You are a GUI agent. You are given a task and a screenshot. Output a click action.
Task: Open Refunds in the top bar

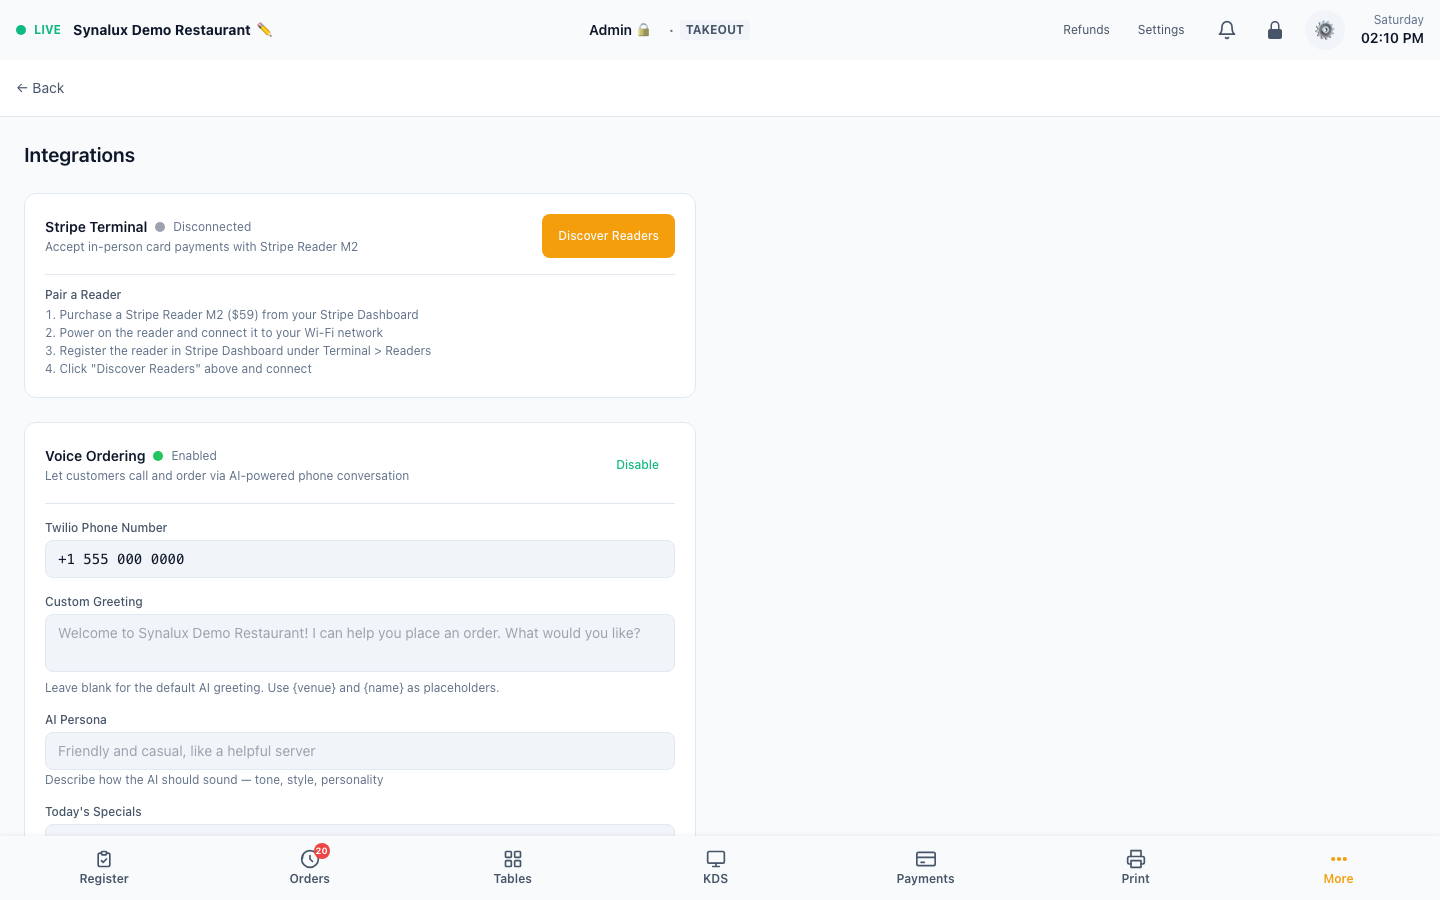[x=1086, y=30]
